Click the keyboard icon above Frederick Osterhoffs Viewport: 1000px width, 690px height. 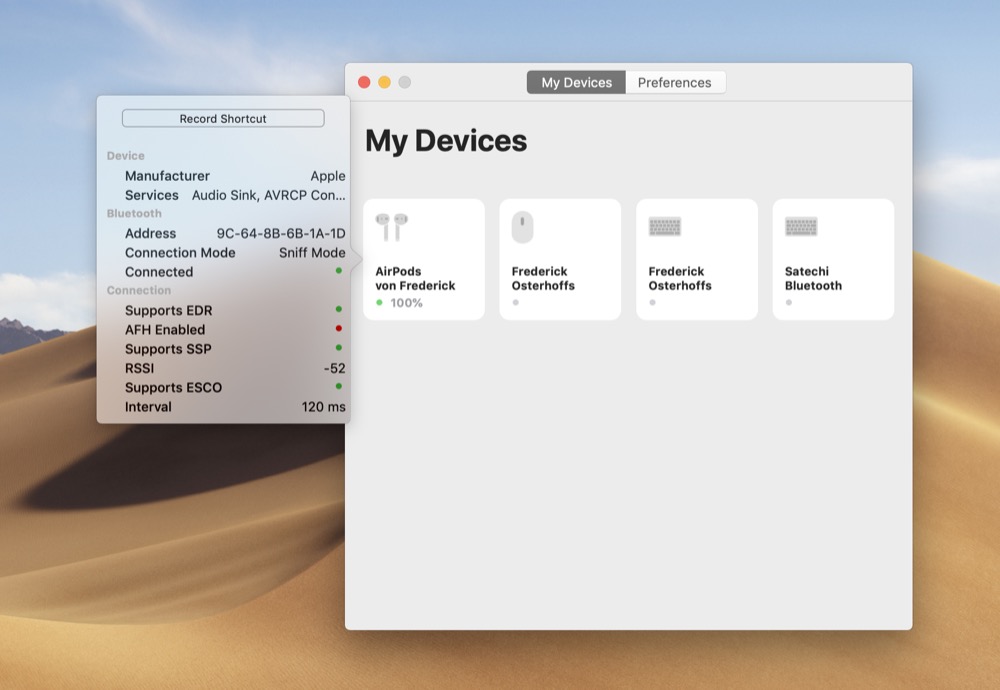click(664, 227)
